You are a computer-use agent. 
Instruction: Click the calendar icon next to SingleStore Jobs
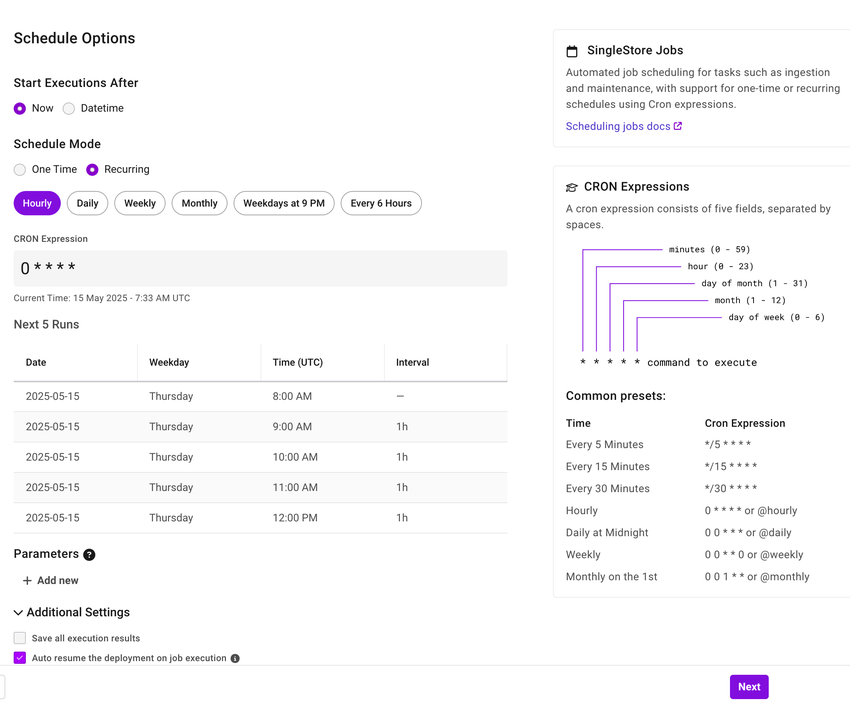572,51
